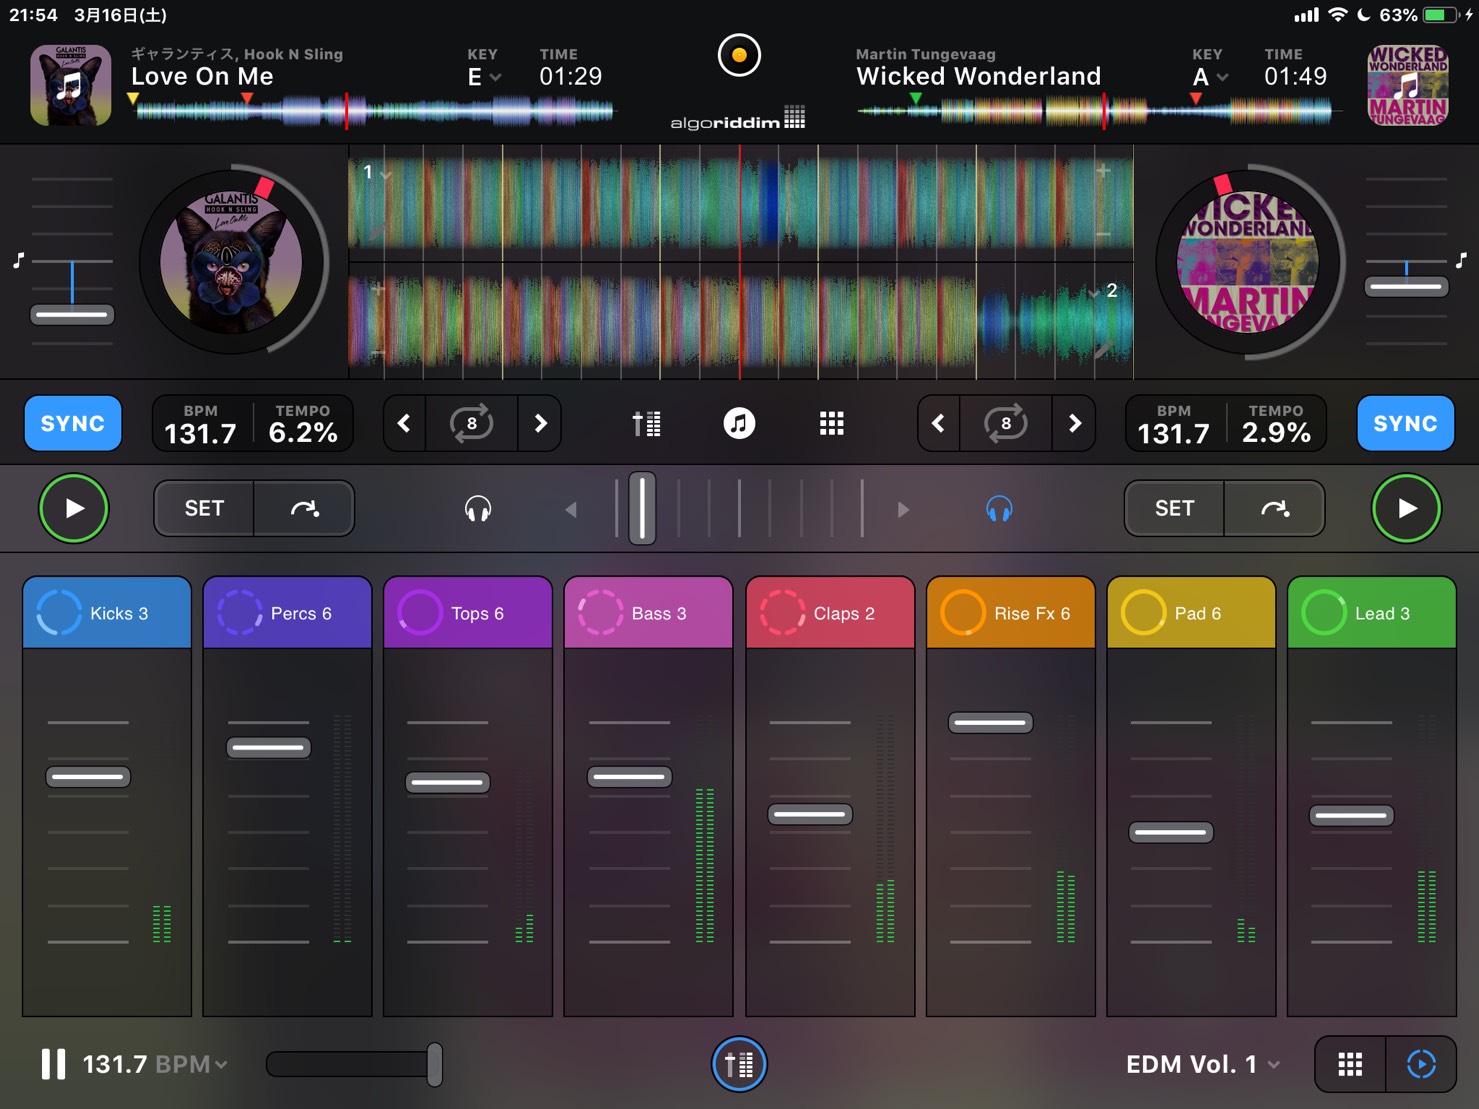Tap the right deck Wicked Wonderland jog wheel
Viewport: 1479px width, 1109px height.
tap(1248, 262)
